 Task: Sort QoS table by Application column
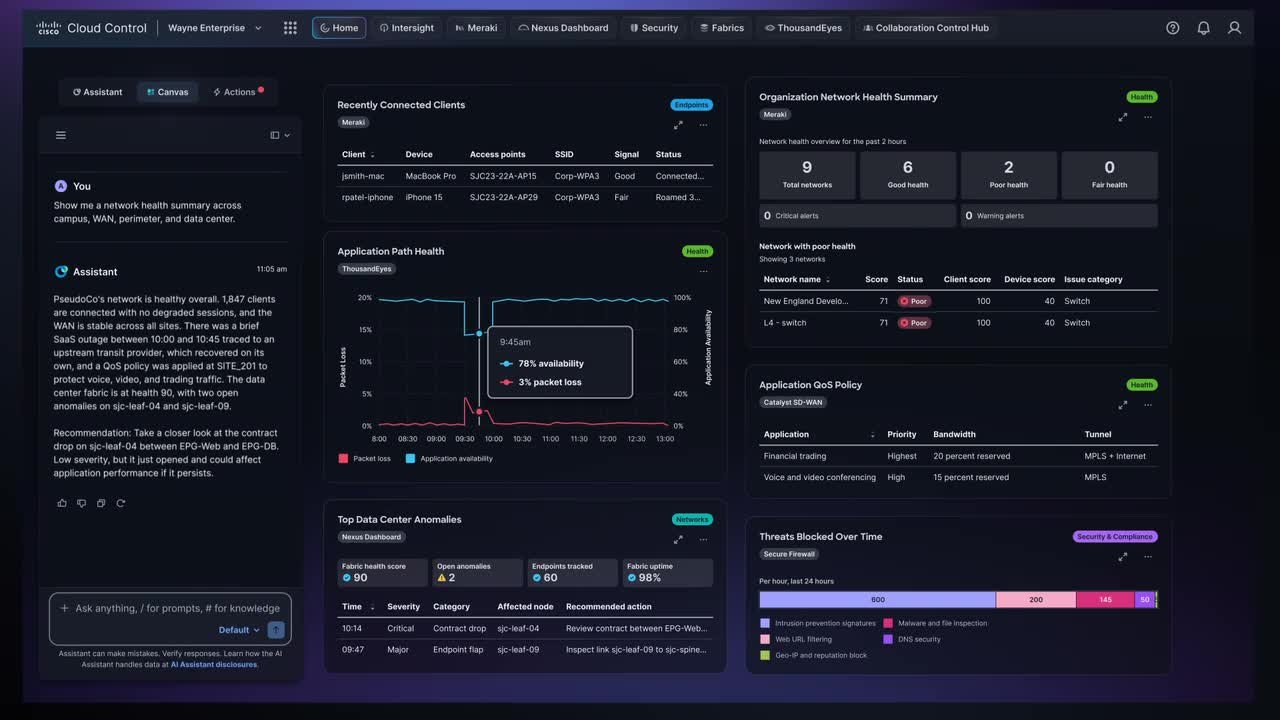pos(819,435)
